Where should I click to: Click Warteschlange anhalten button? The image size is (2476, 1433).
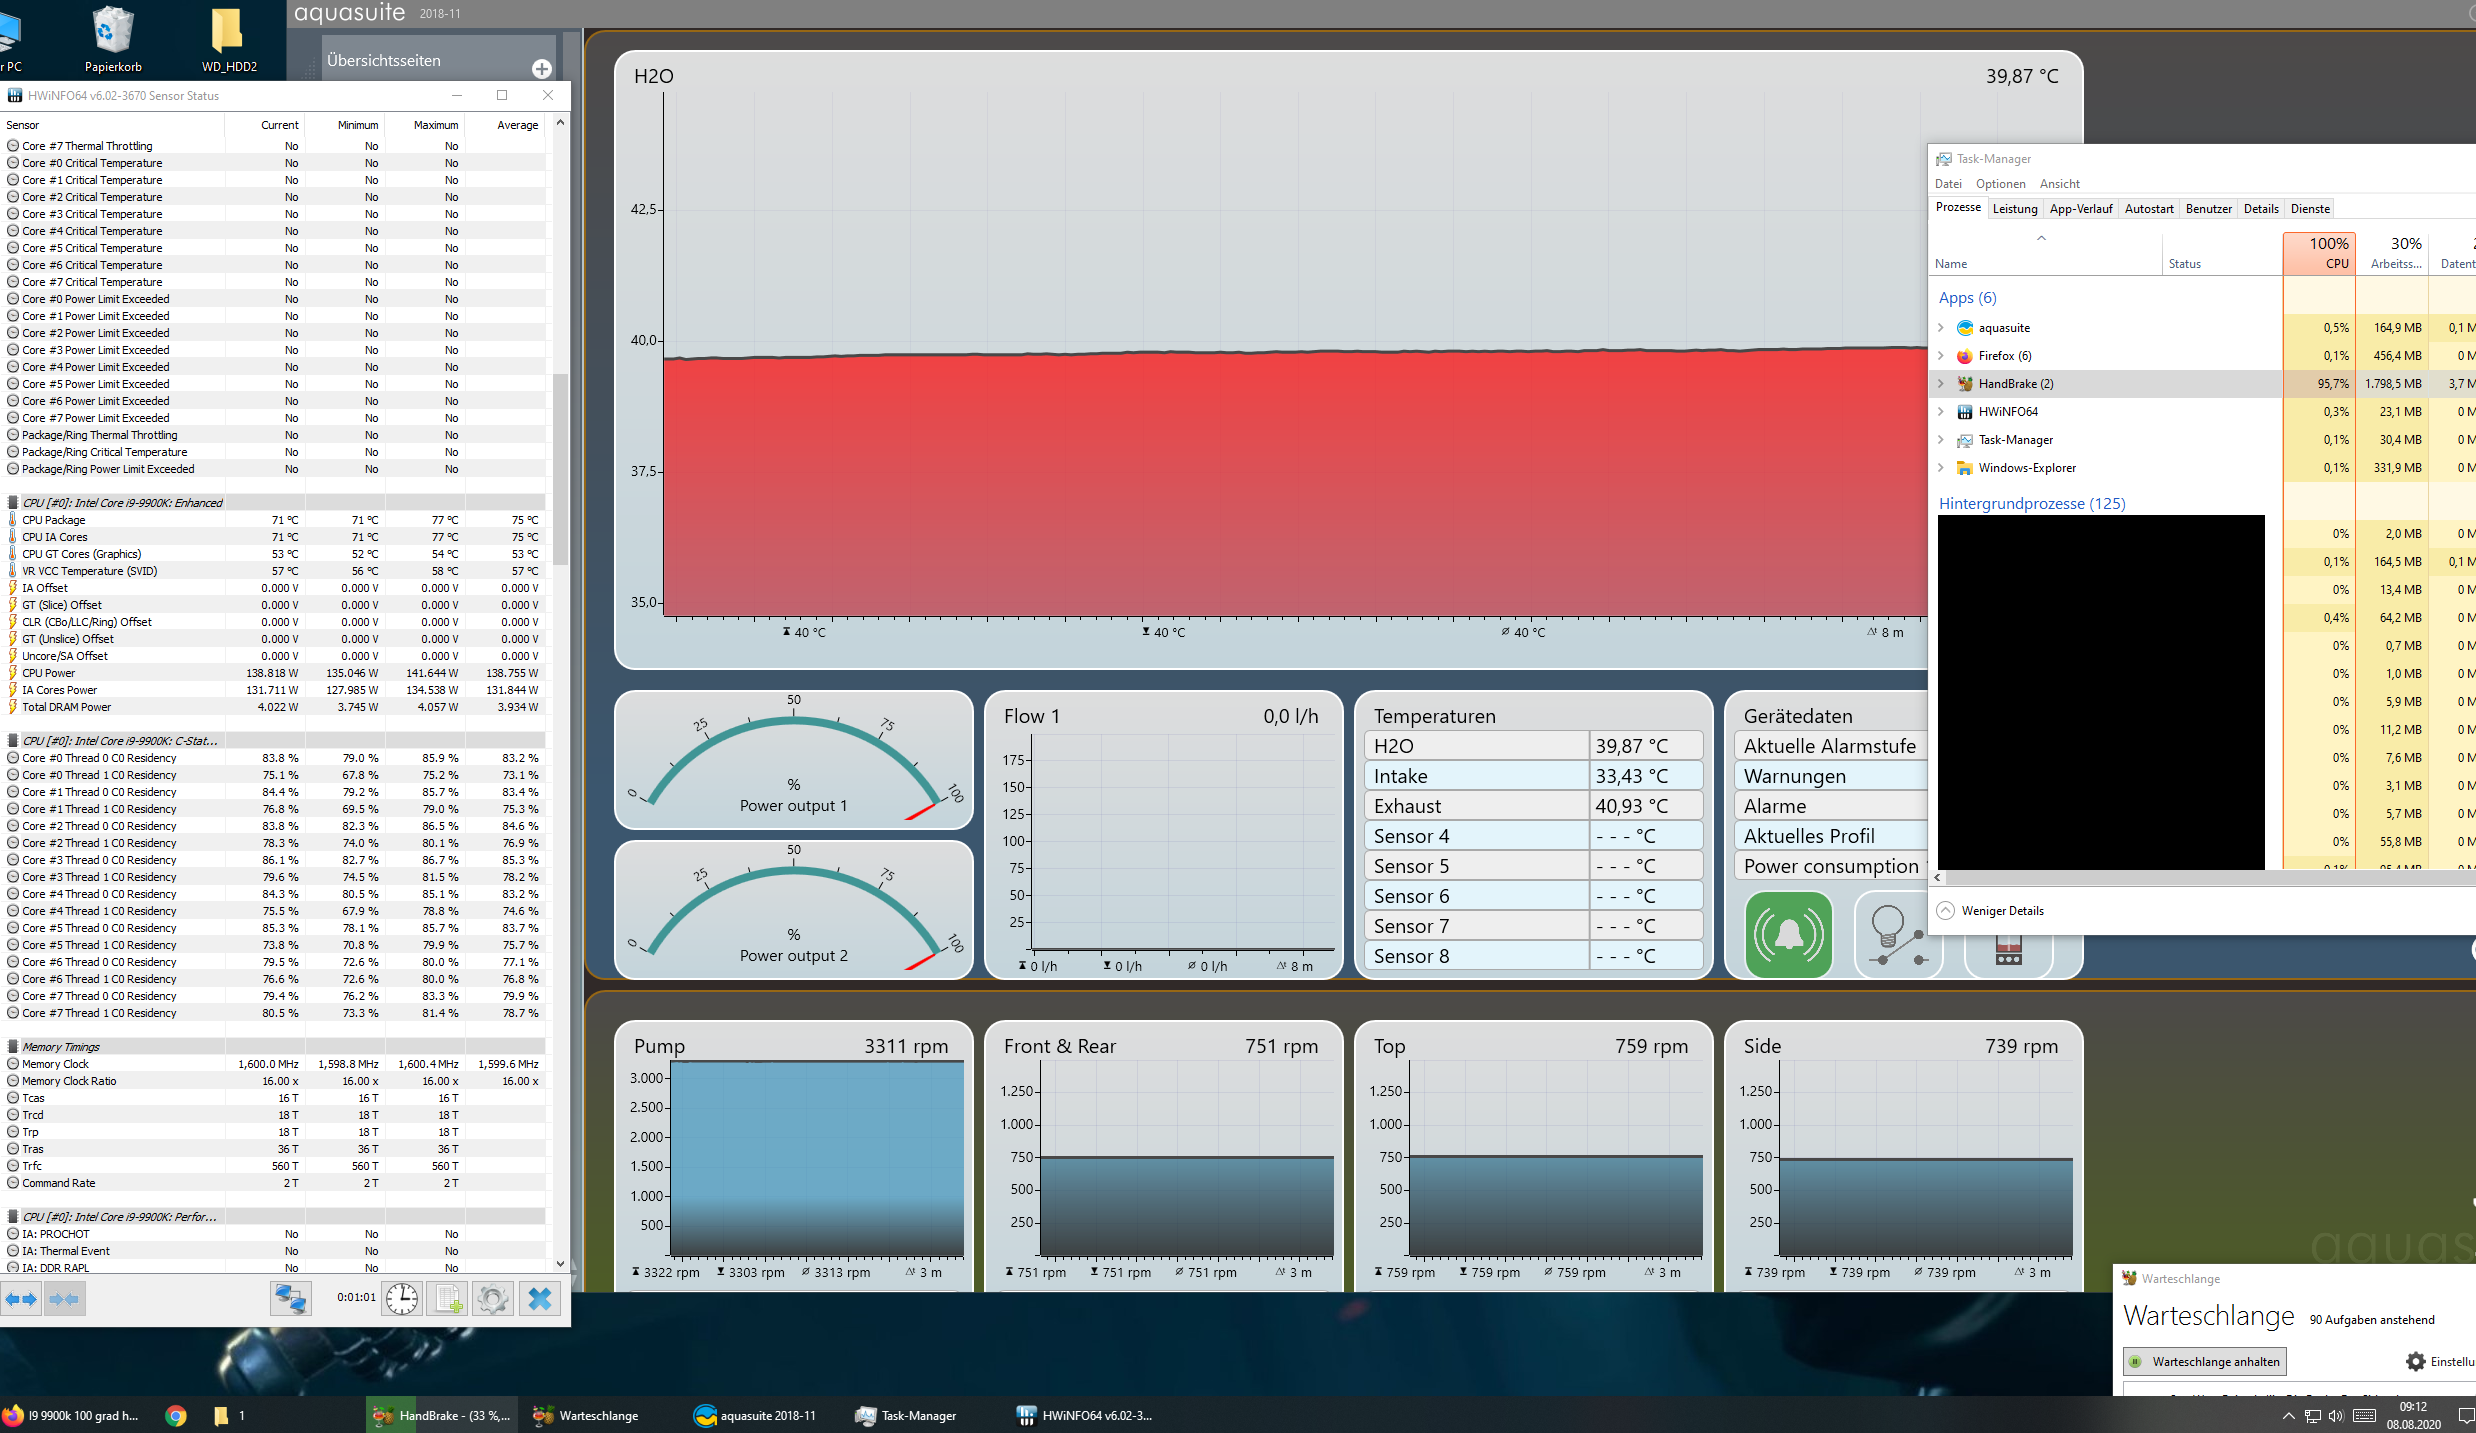click(x=2205, y=1362)
